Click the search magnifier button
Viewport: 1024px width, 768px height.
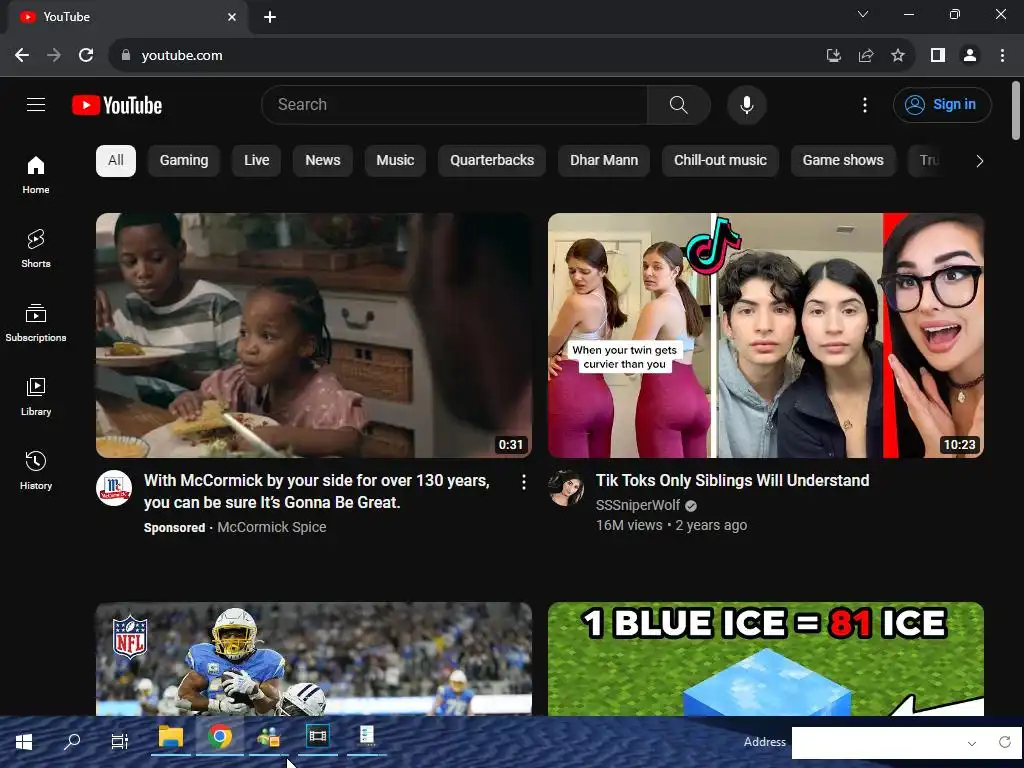click(679, 104)
